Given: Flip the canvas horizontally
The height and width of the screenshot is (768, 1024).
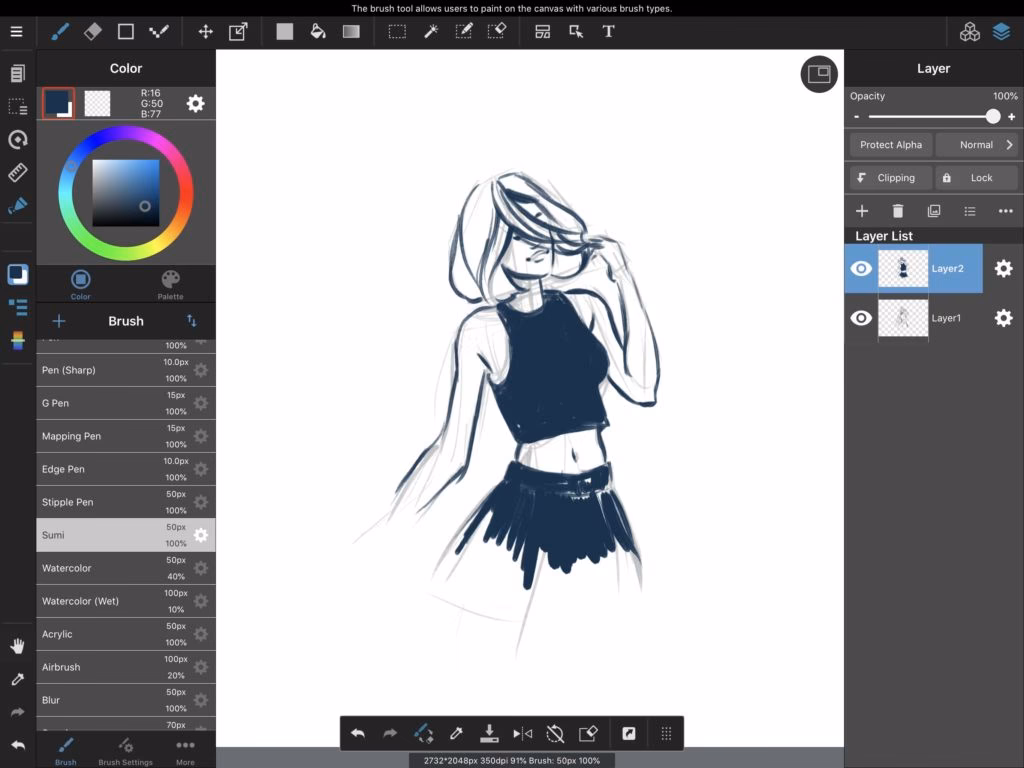Looking at the screenshot, I should click(x=523, y=732).
